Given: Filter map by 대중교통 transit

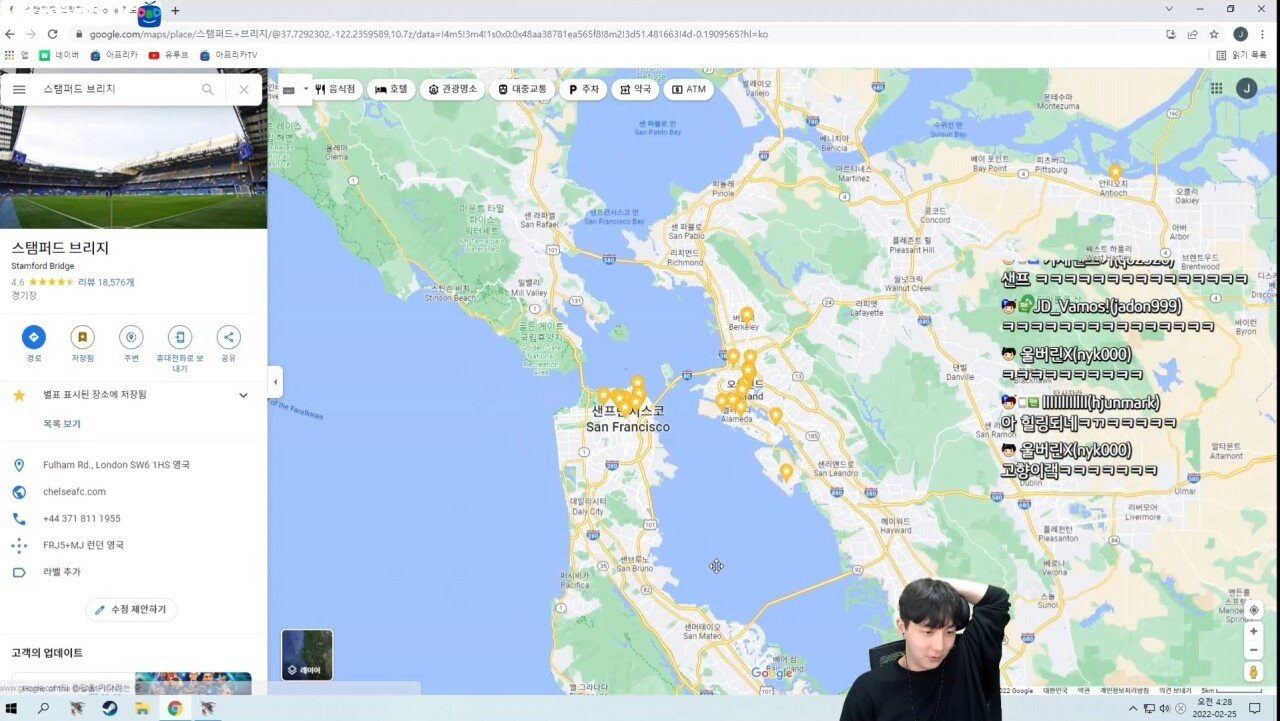Looking at the screenshot, I should [x=523, y=89].
